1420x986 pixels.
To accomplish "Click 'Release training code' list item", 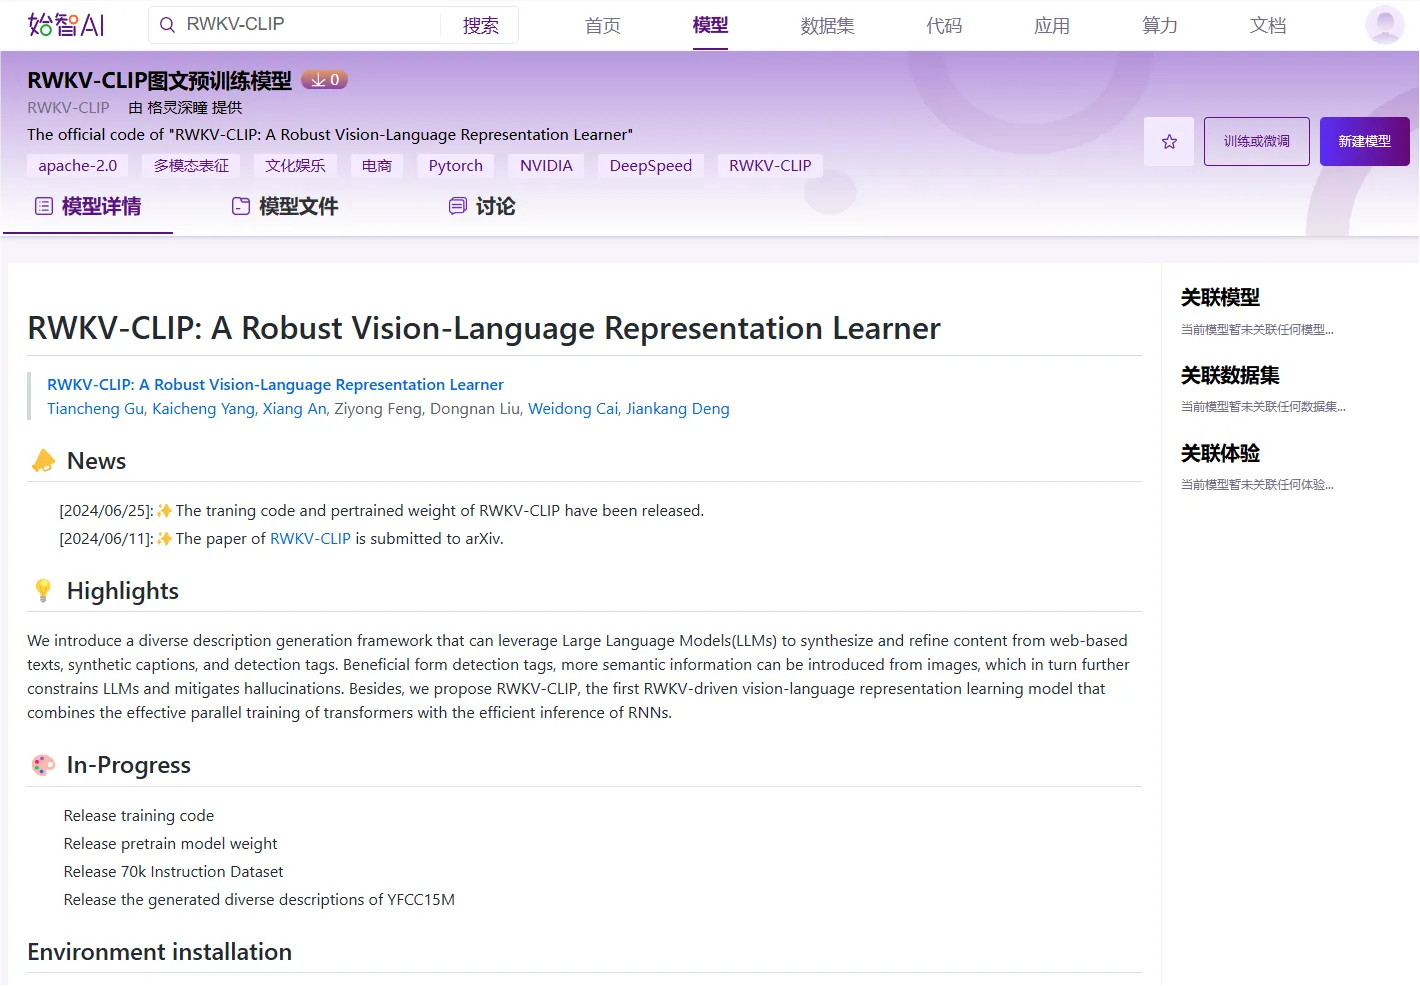I will tap(139, 816).
